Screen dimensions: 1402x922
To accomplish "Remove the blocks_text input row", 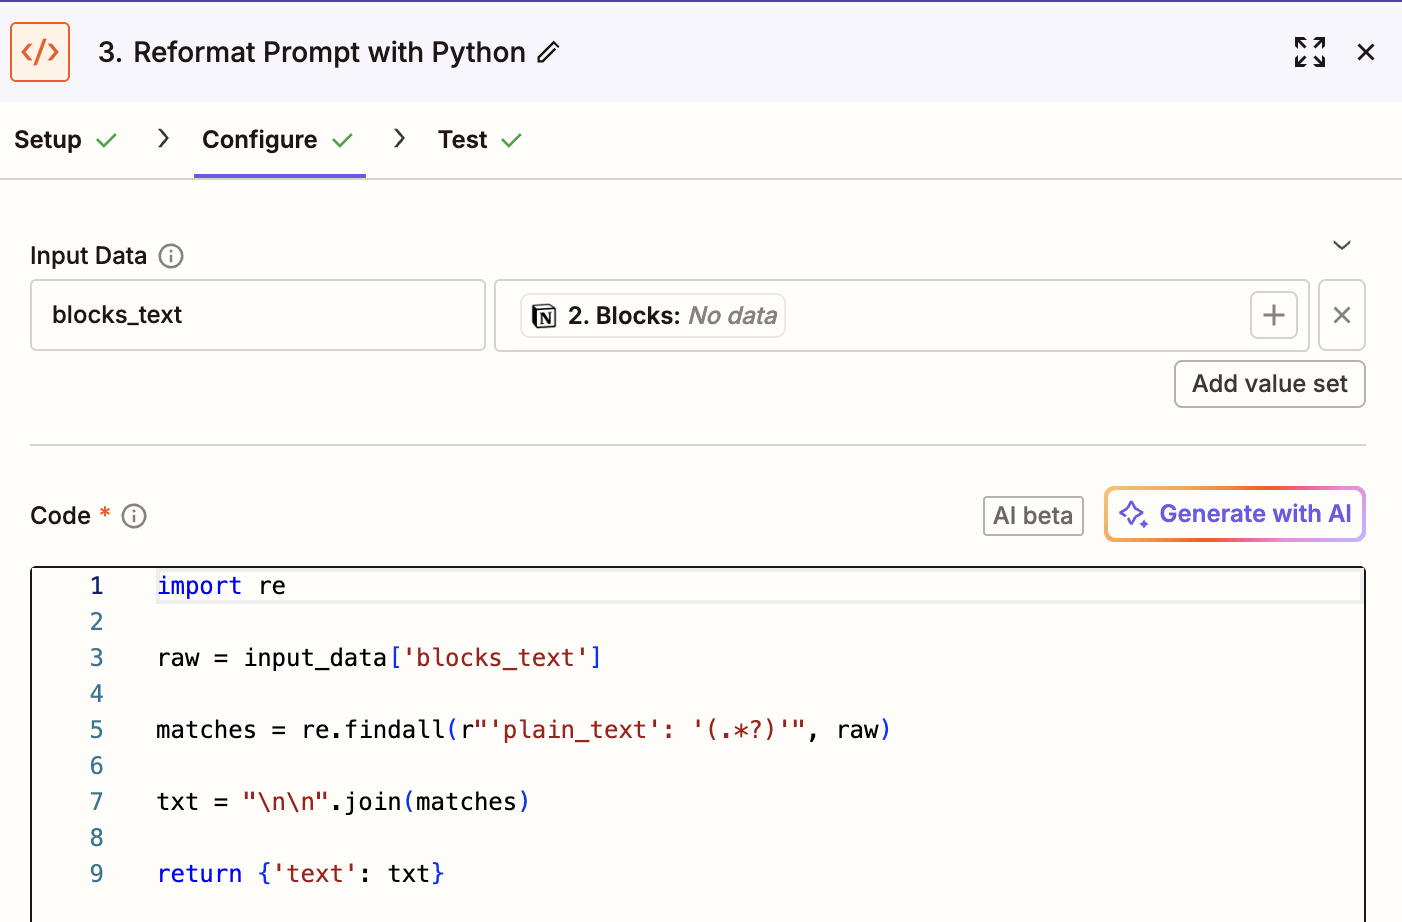I will coord(1341,316).
